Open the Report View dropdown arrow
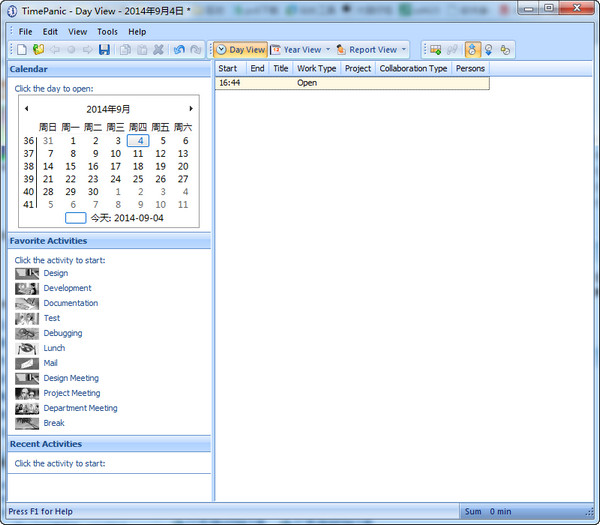The height and width of the screenshot is (525, 600). (404, 50)
